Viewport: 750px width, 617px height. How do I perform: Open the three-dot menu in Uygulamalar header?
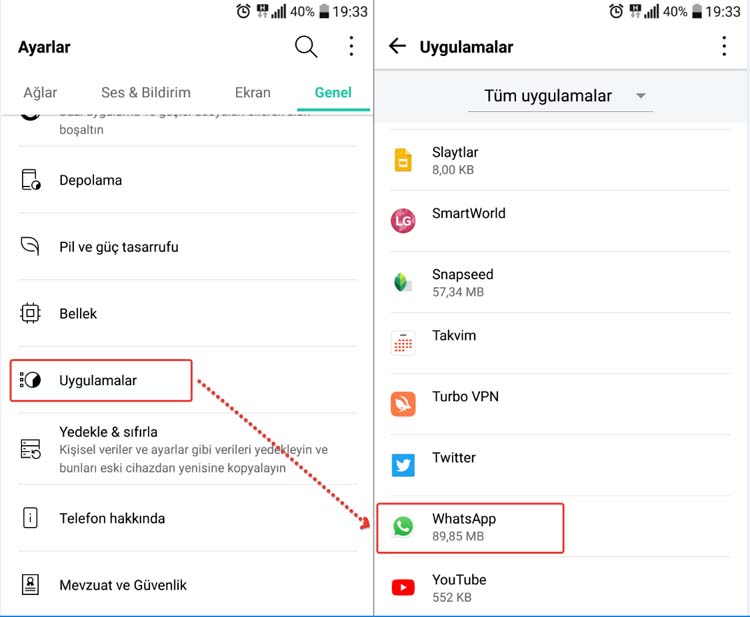pos(724,46)
